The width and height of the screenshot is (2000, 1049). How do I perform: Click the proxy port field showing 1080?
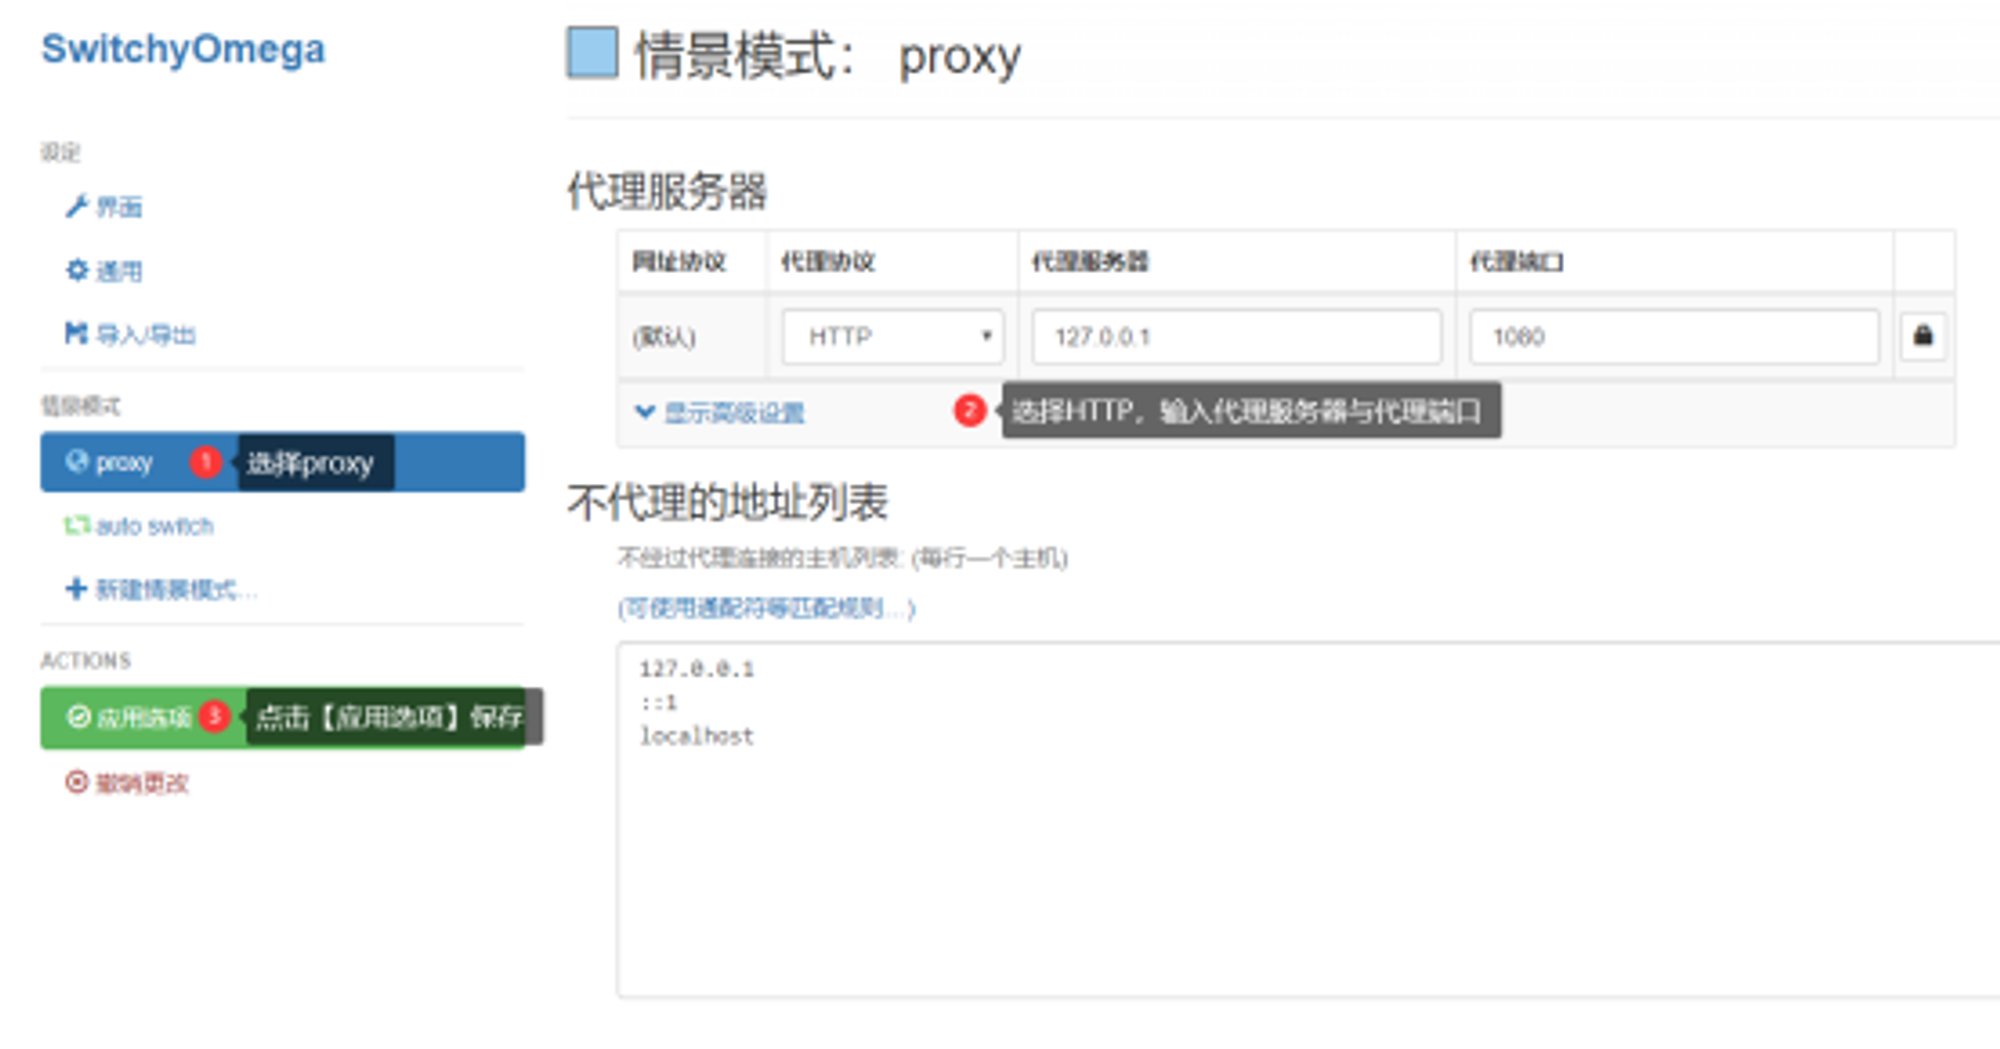[1673, 337]
